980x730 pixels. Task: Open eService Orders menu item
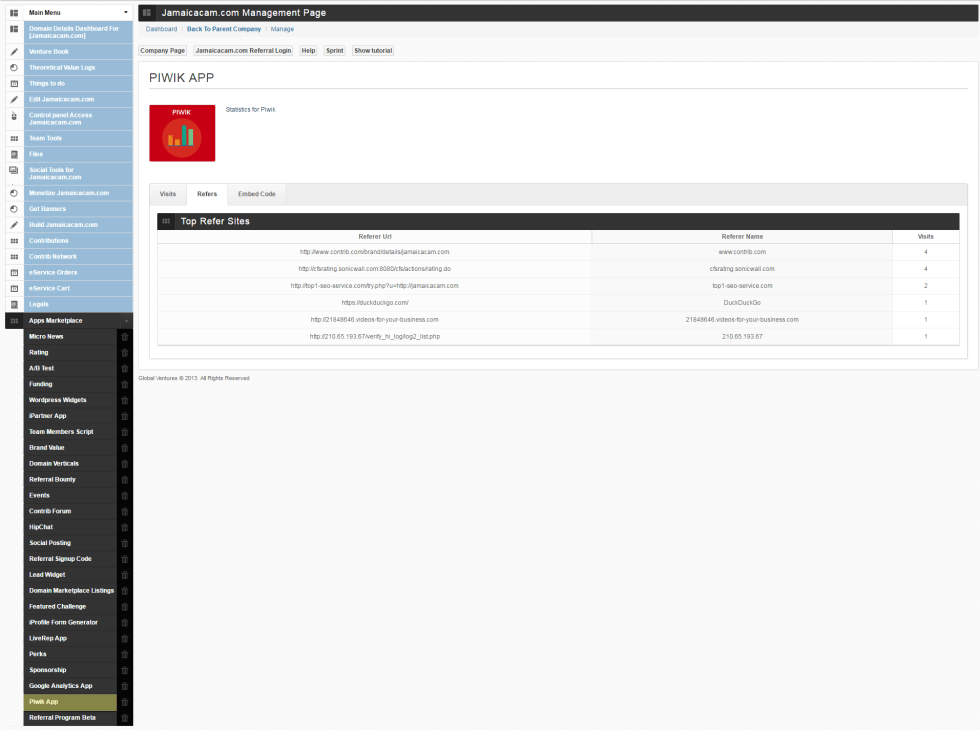coord(78,272)
